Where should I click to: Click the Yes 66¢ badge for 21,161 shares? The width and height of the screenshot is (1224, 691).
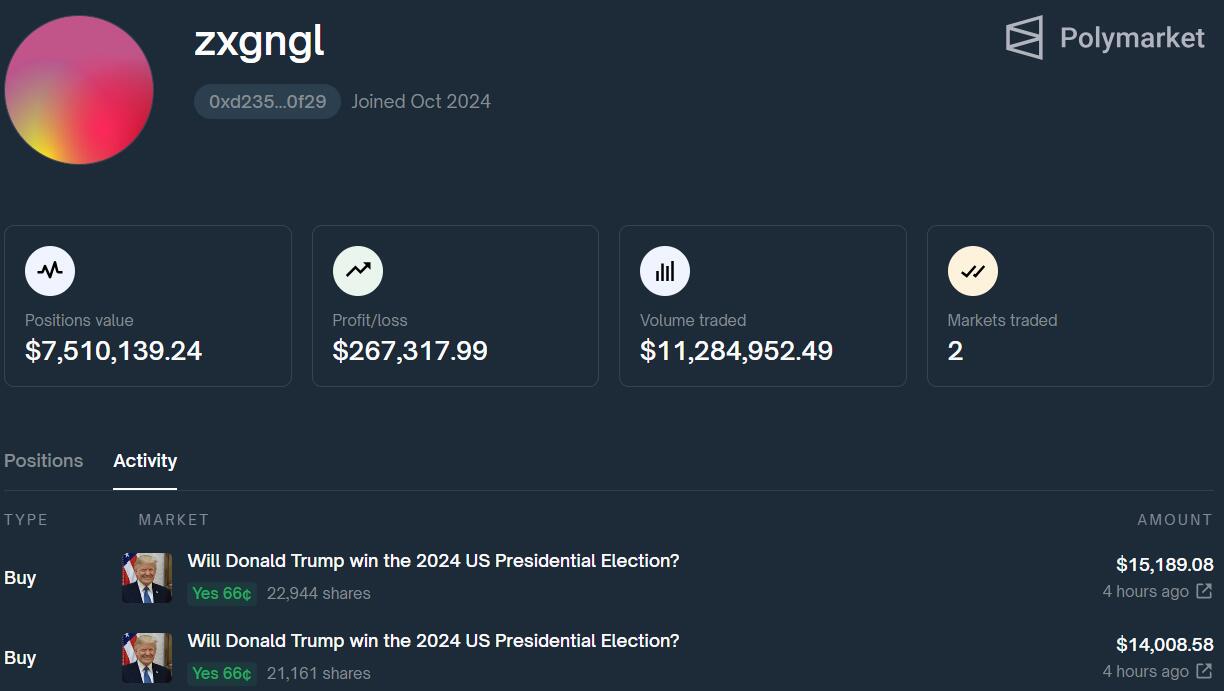pos(222,674)
